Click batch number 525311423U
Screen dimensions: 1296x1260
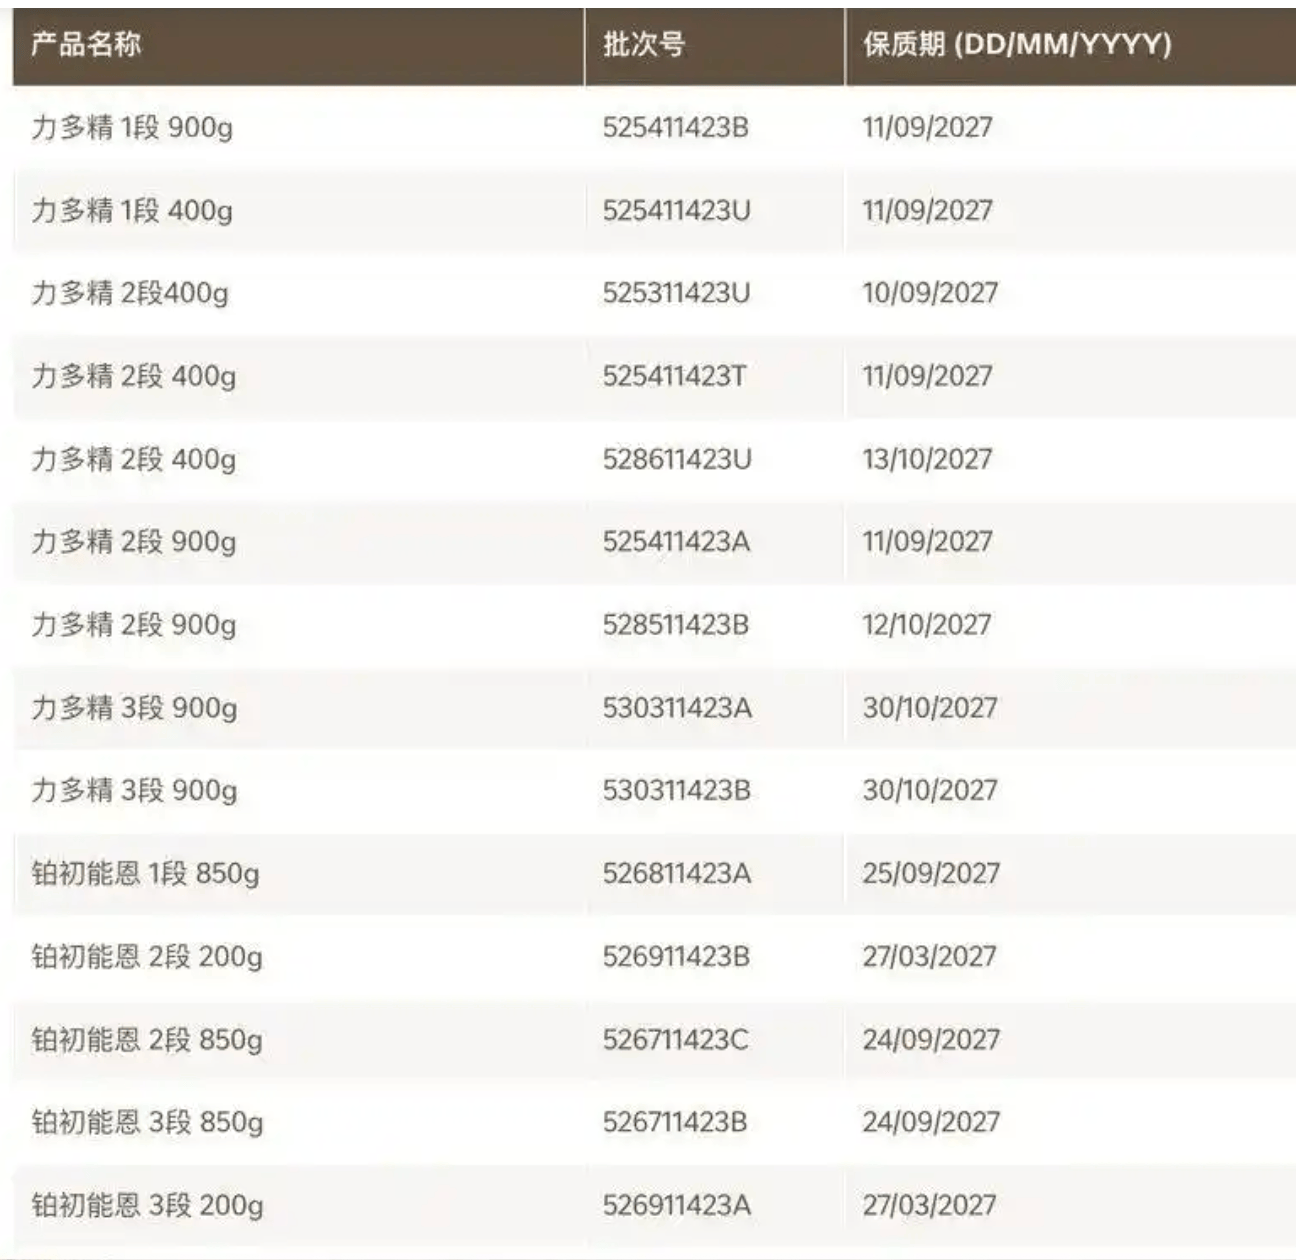(x=676, y=293)
